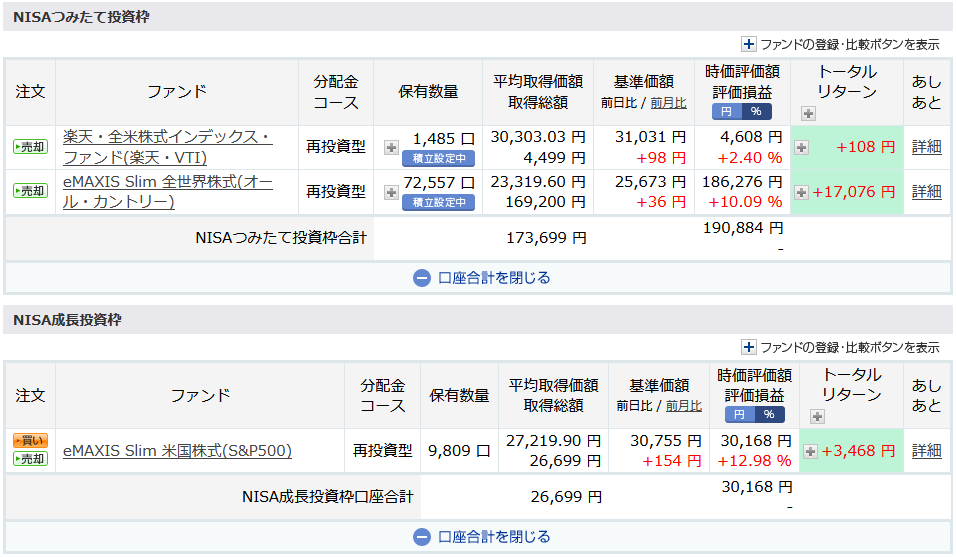Click 売却 sell icon for eMAXIS Slim 米国株式(S&P500)

coord(30,459)
